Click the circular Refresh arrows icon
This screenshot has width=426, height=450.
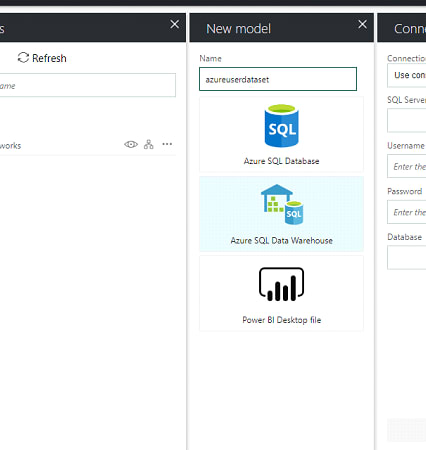pyautogui.click(x=23, y=58)
